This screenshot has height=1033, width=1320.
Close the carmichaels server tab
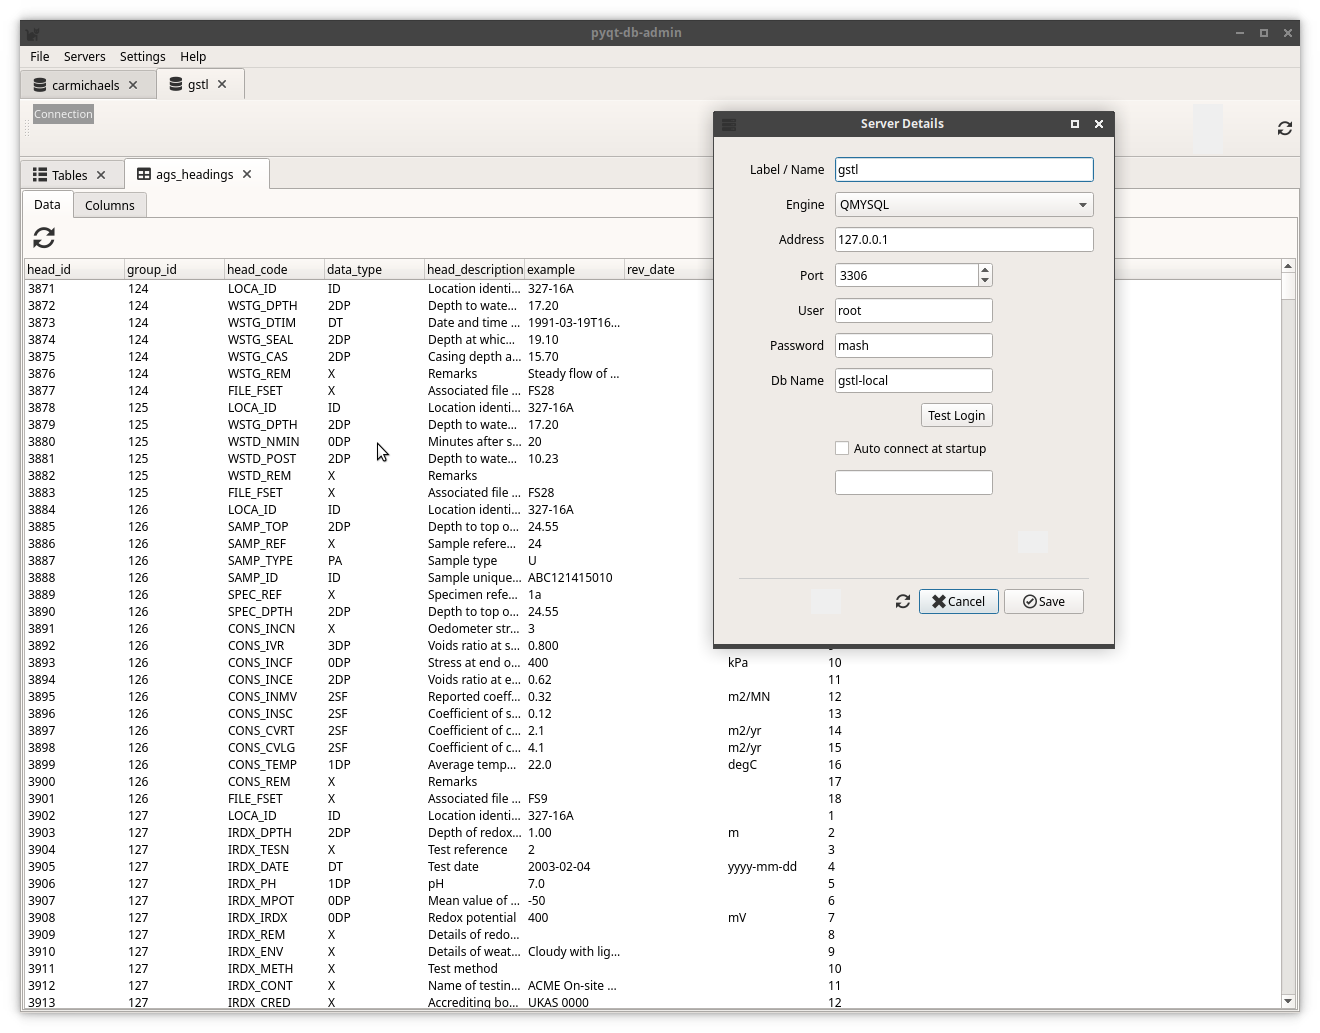tap(133, 85)
